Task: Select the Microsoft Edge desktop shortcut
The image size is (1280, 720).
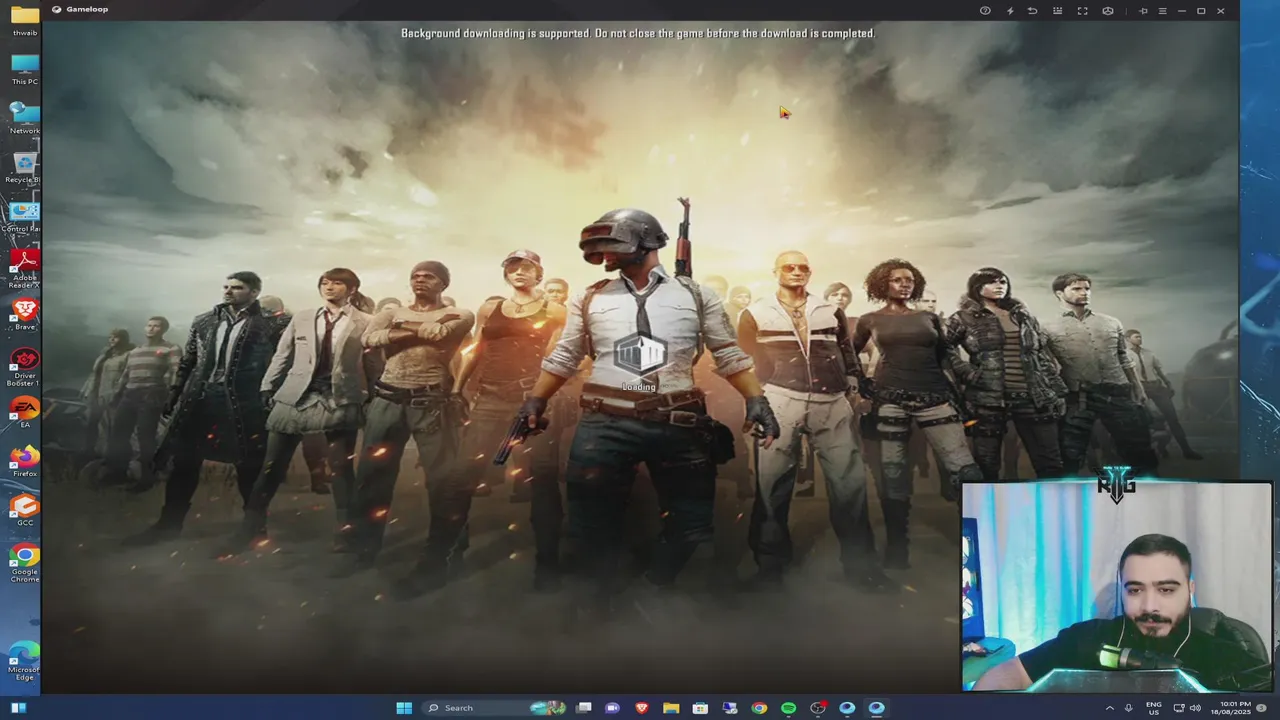Action: (24, 661)
